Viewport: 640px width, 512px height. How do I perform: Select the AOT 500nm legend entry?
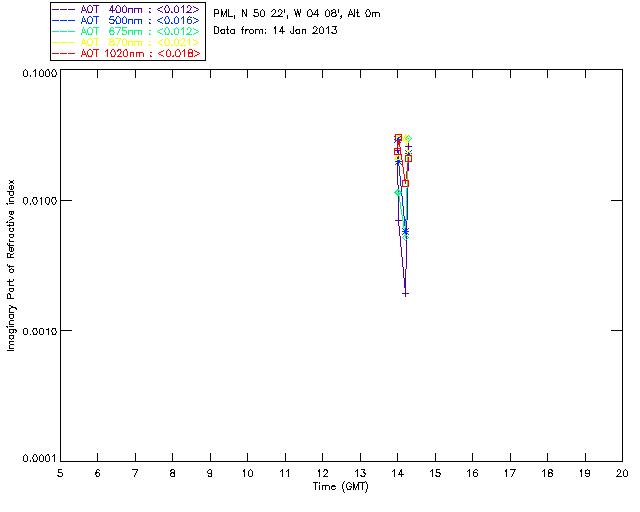[127, 20]
